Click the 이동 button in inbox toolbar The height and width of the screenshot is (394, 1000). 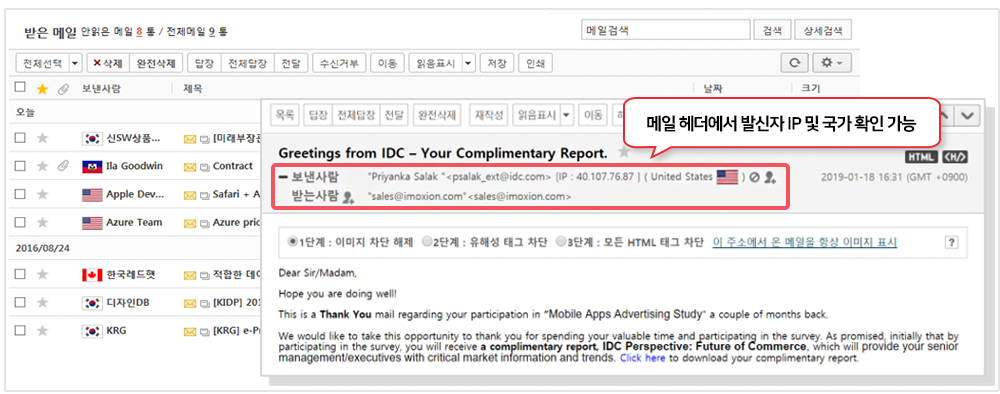pyautogui.click(x=387, y=63)
